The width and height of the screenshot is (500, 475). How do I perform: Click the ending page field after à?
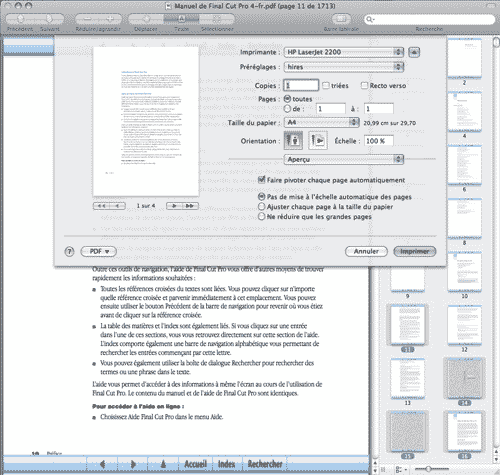(379, 109)
